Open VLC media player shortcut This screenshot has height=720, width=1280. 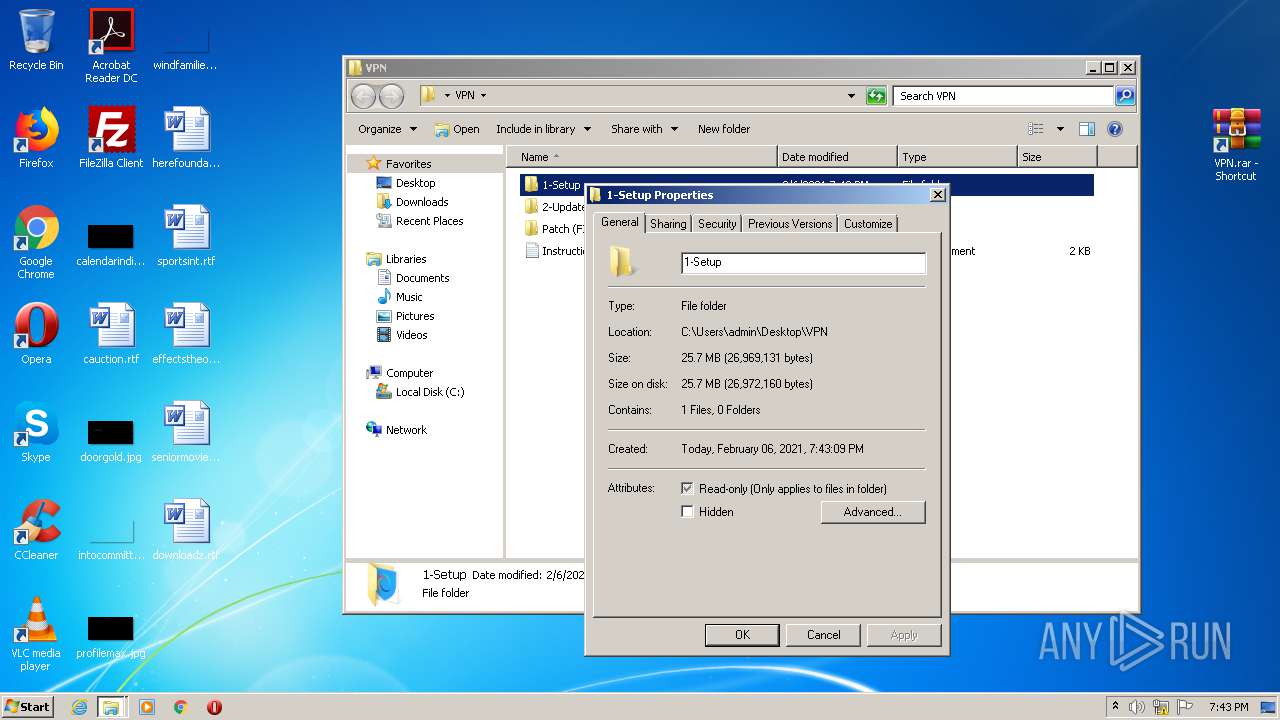pyautogui.click(x=36, y=634)
